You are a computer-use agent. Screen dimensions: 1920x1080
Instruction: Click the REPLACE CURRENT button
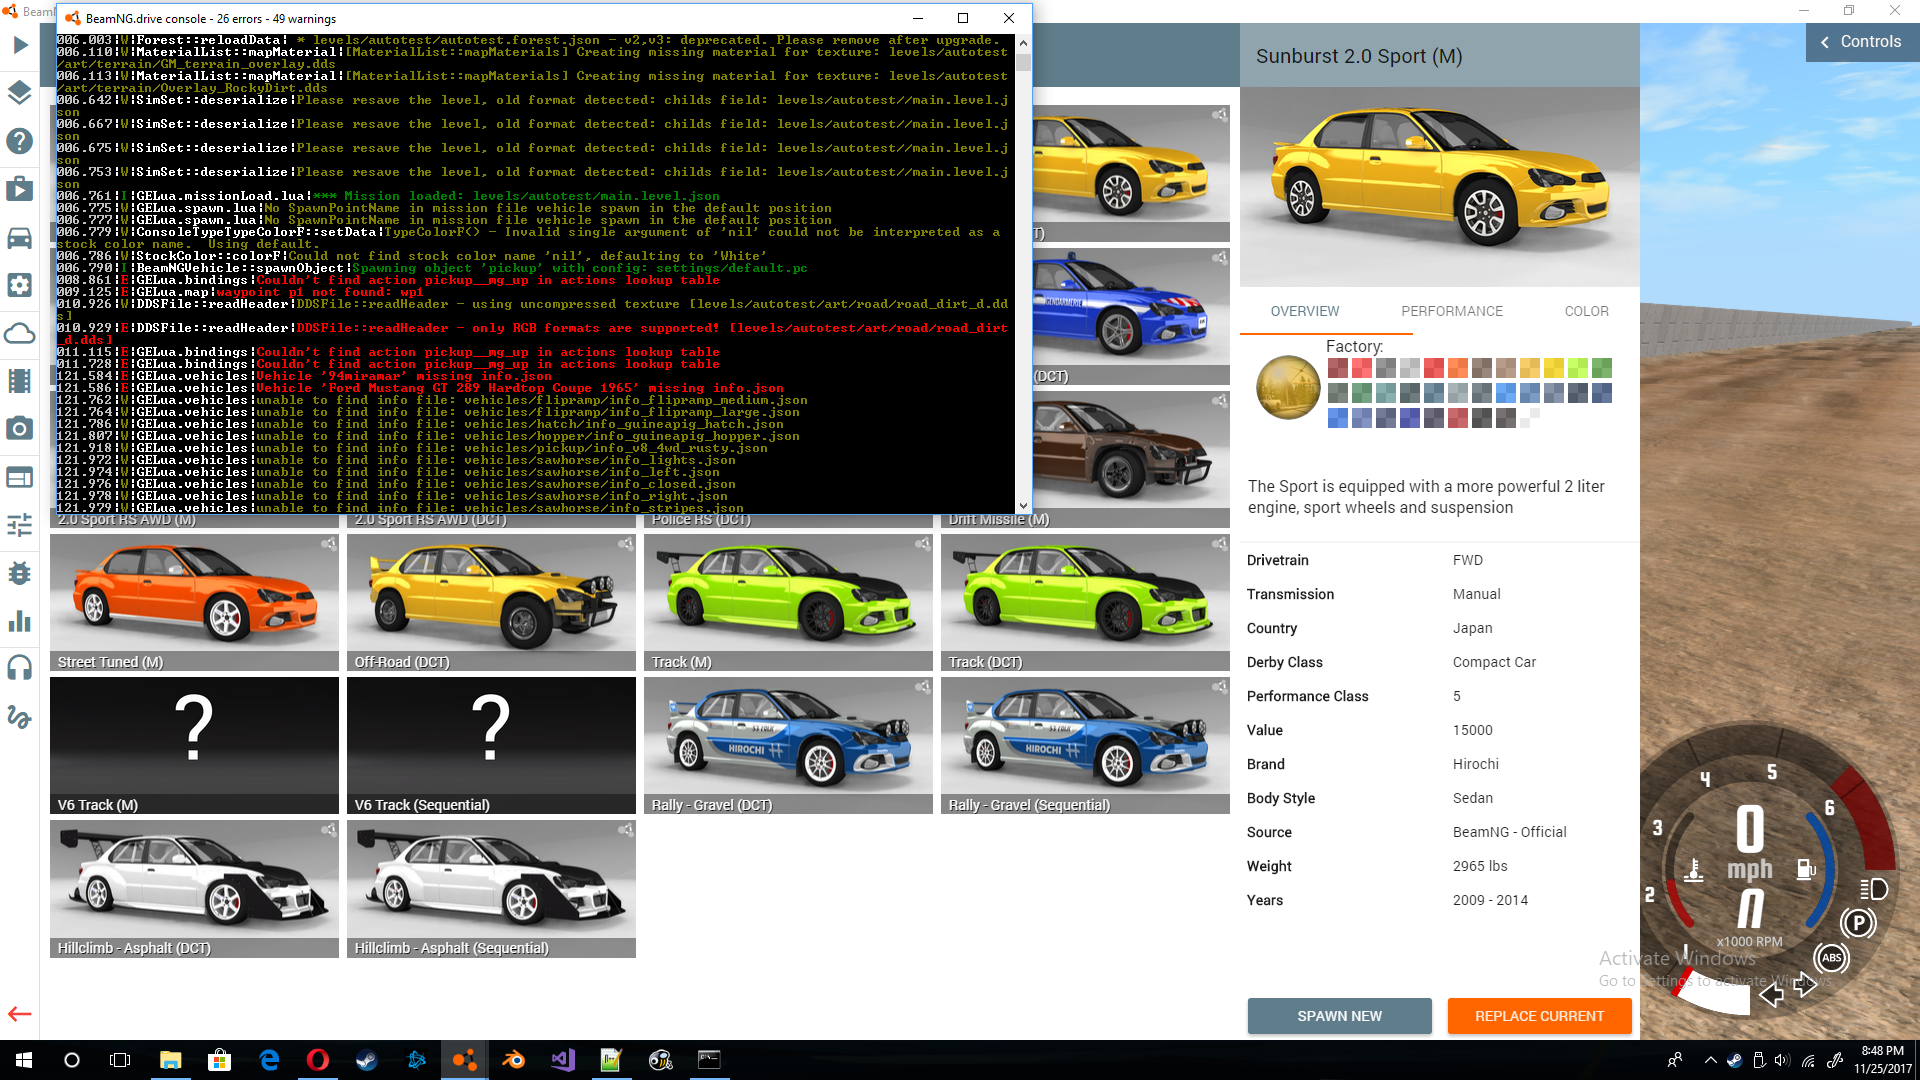pos(1539,1016)
